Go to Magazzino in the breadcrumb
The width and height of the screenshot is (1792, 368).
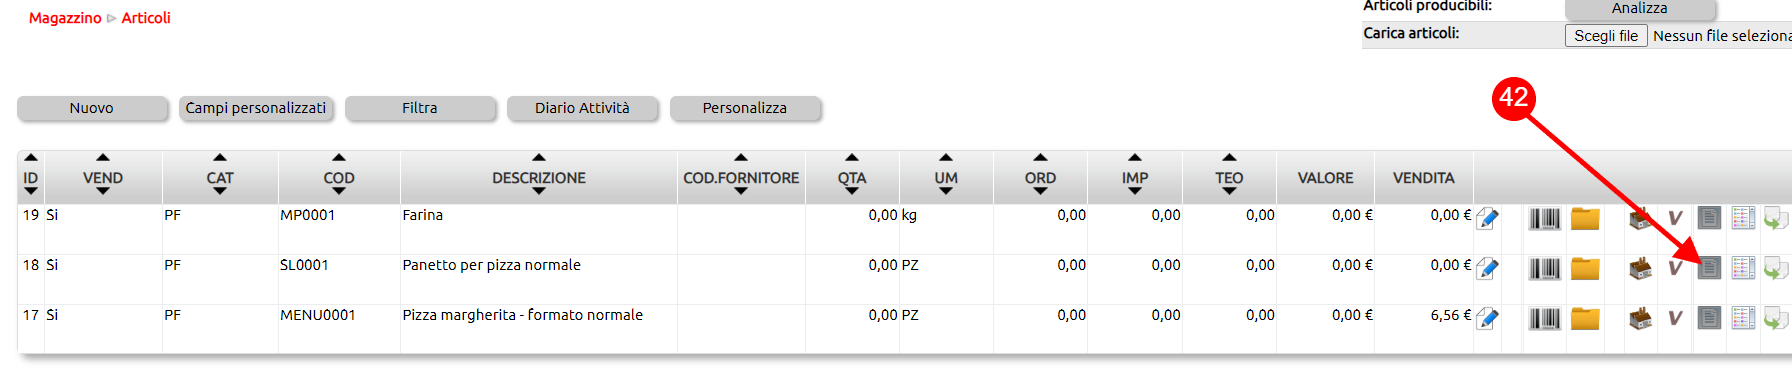click(x=65, y=18)
